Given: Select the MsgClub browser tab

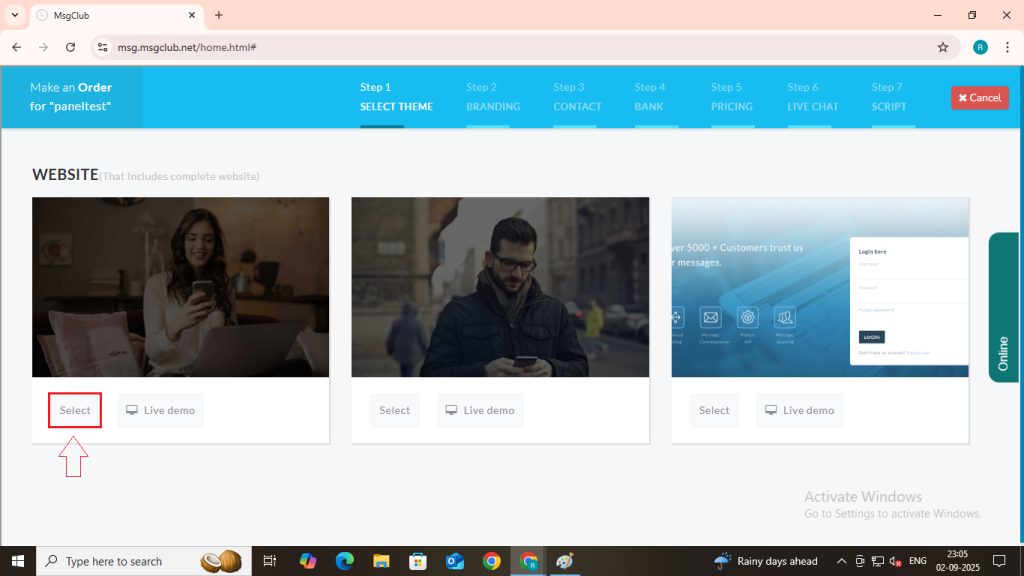Looking at the screenshot, I should coord(118,16).
